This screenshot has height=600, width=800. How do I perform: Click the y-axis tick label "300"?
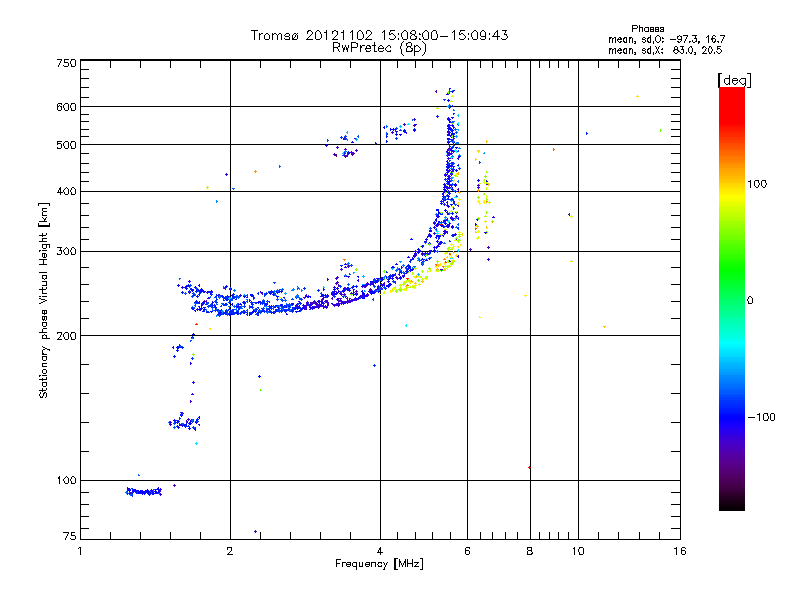click(x=66, y=252)
